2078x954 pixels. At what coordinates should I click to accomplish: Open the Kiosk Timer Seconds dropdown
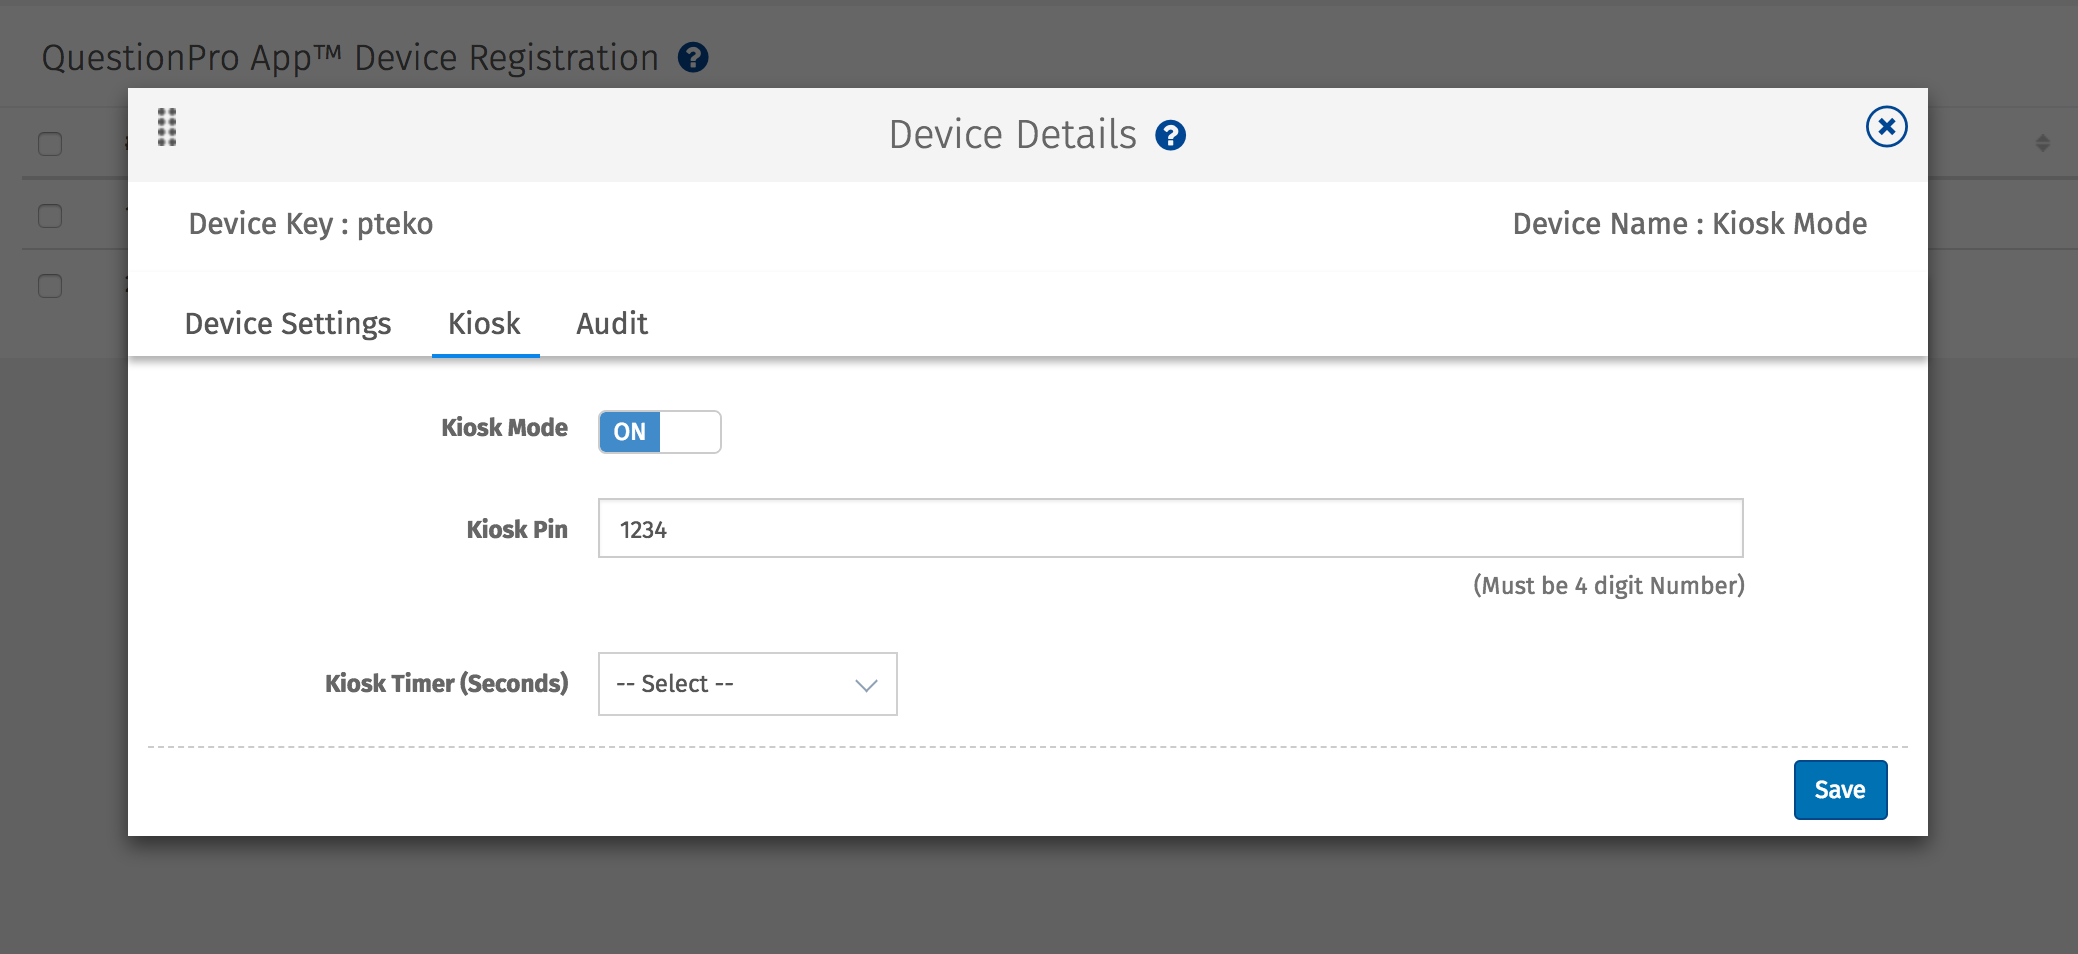click(747, 683)
